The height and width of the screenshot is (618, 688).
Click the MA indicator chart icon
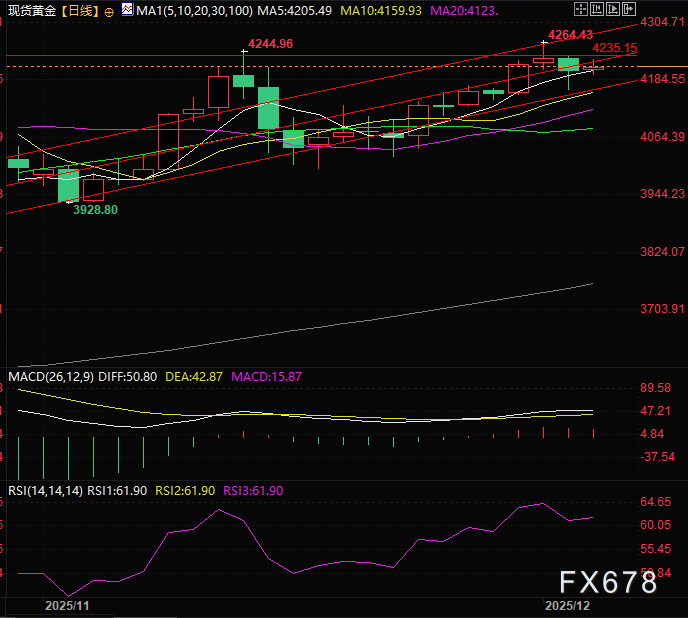126,9
